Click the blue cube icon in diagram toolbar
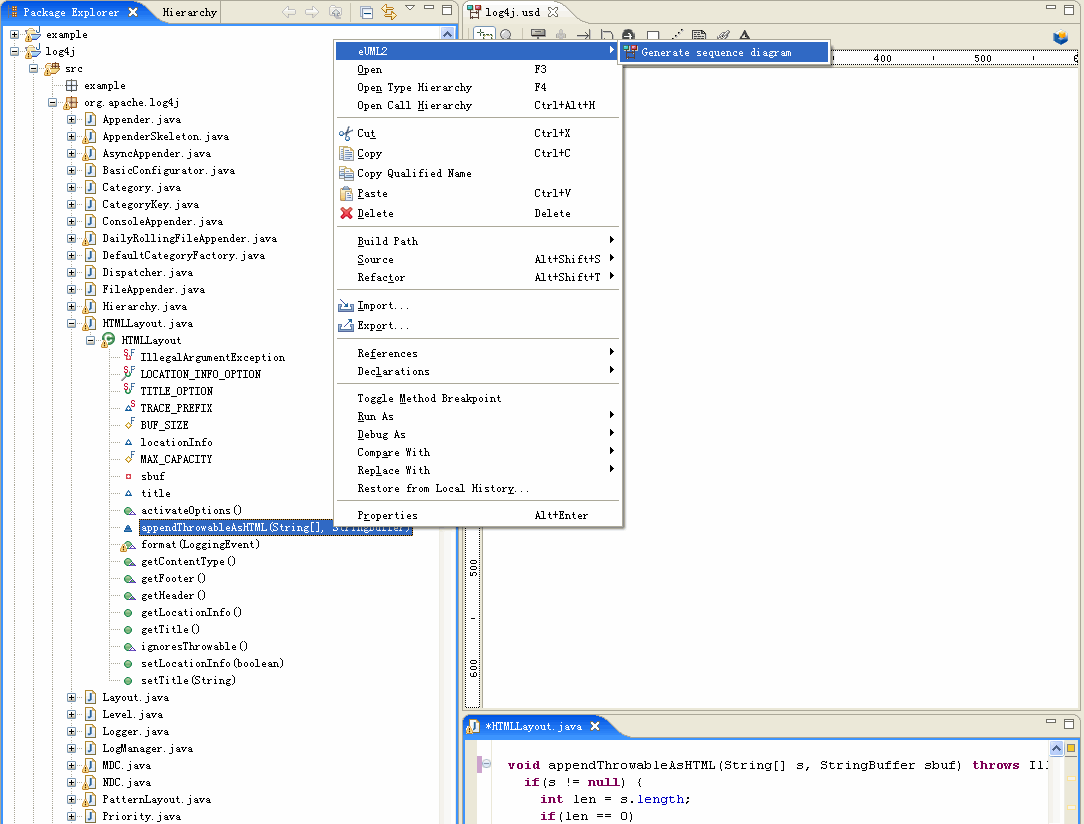Image resolution: width=1084 pixels, height=824 pixels. [1060, 37]
